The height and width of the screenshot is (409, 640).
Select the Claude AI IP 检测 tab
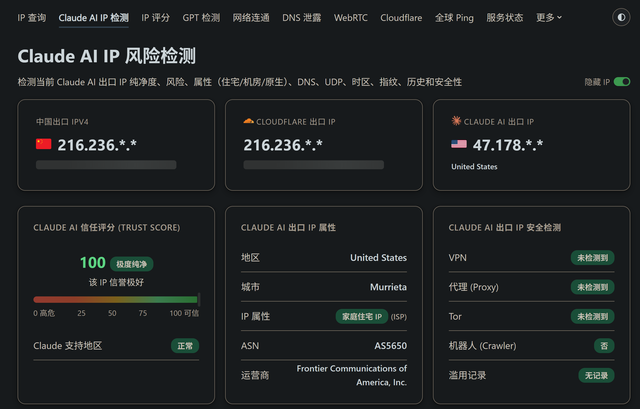pyautogui.click(x=93, y=18)
